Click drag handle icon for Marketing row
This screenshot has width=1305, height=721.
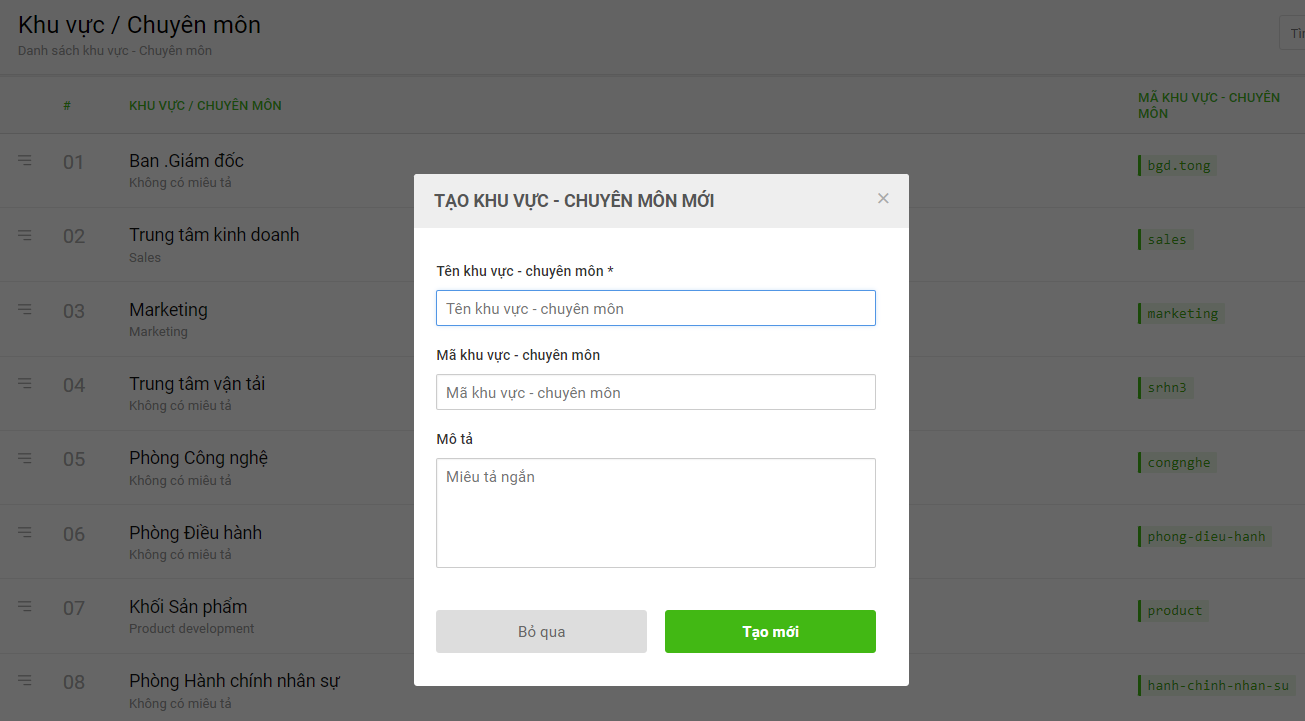[x=25, y=309]
